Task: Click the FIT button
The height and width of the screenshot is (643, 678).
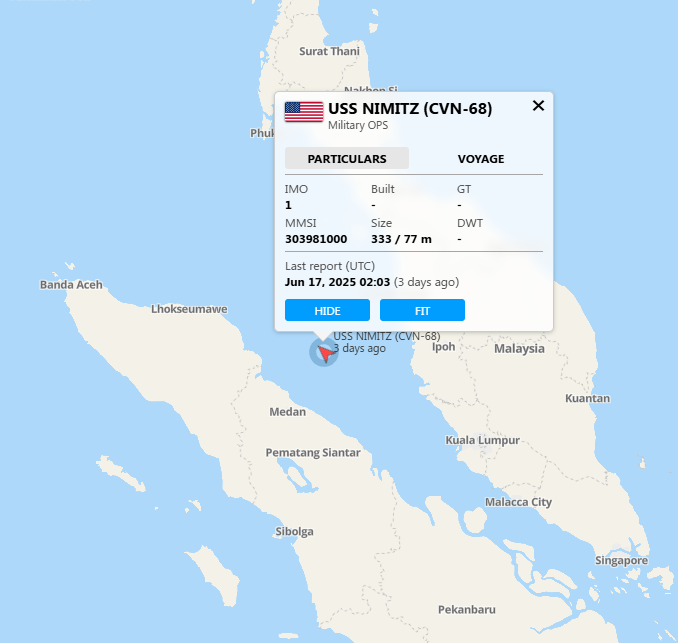Action: coord(422,310)
